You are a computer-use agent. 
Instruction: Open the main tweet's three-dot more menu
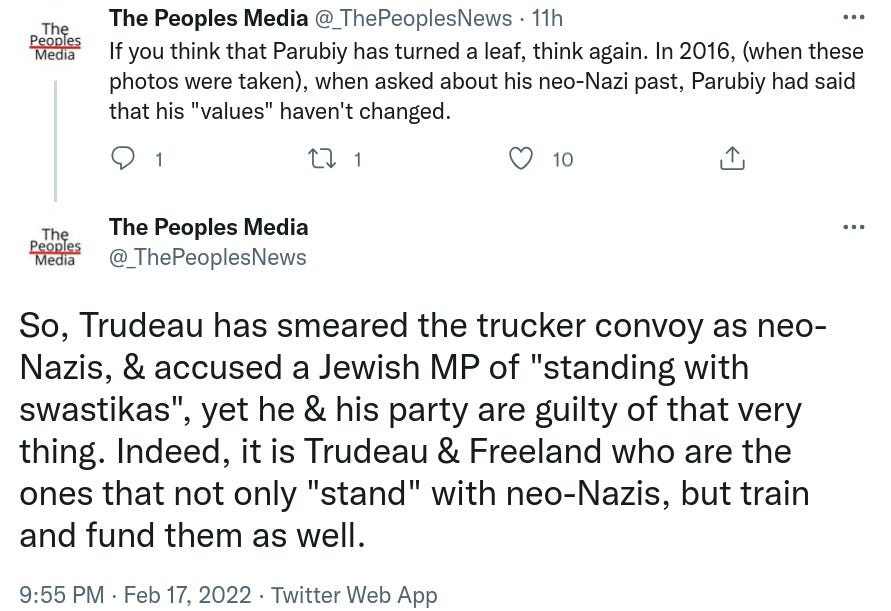coord(853,227)
